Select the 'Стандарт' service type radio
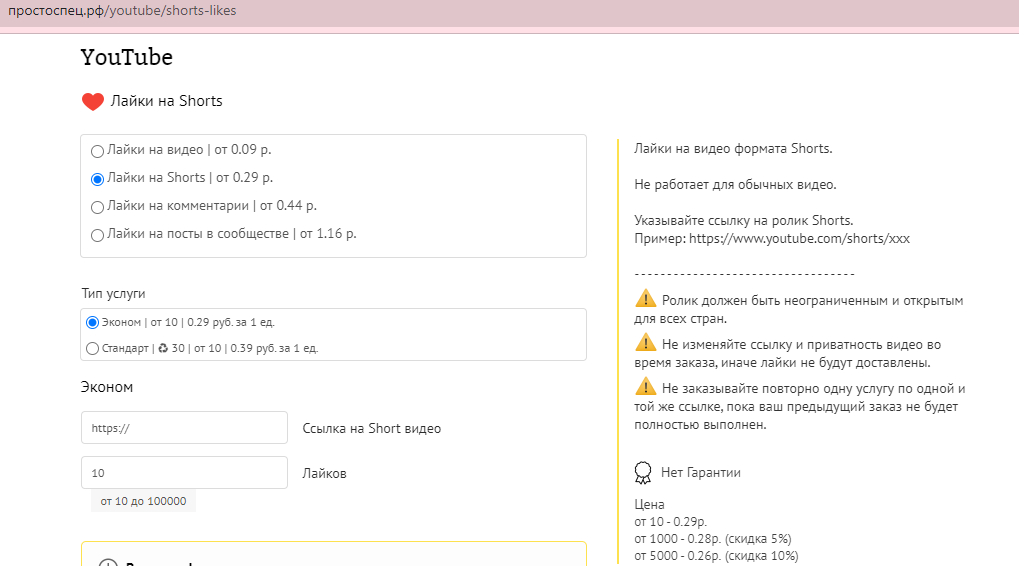1019x566 pixels. [x=92, y=348]
